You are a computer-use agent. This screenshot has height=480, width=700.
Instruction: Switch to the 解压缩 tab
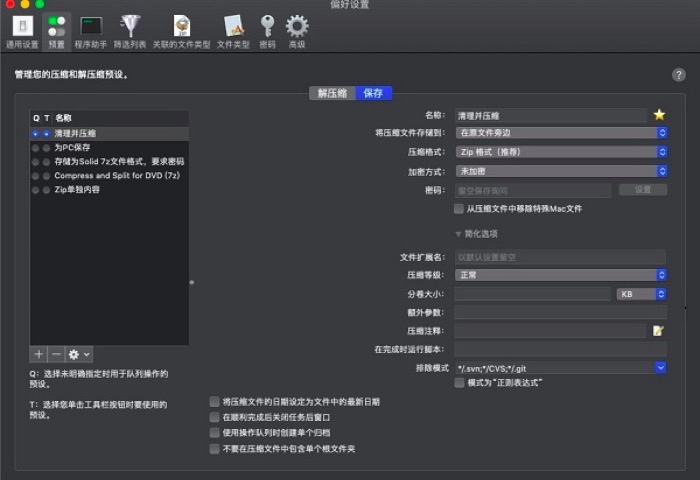(x=332, y=93)
